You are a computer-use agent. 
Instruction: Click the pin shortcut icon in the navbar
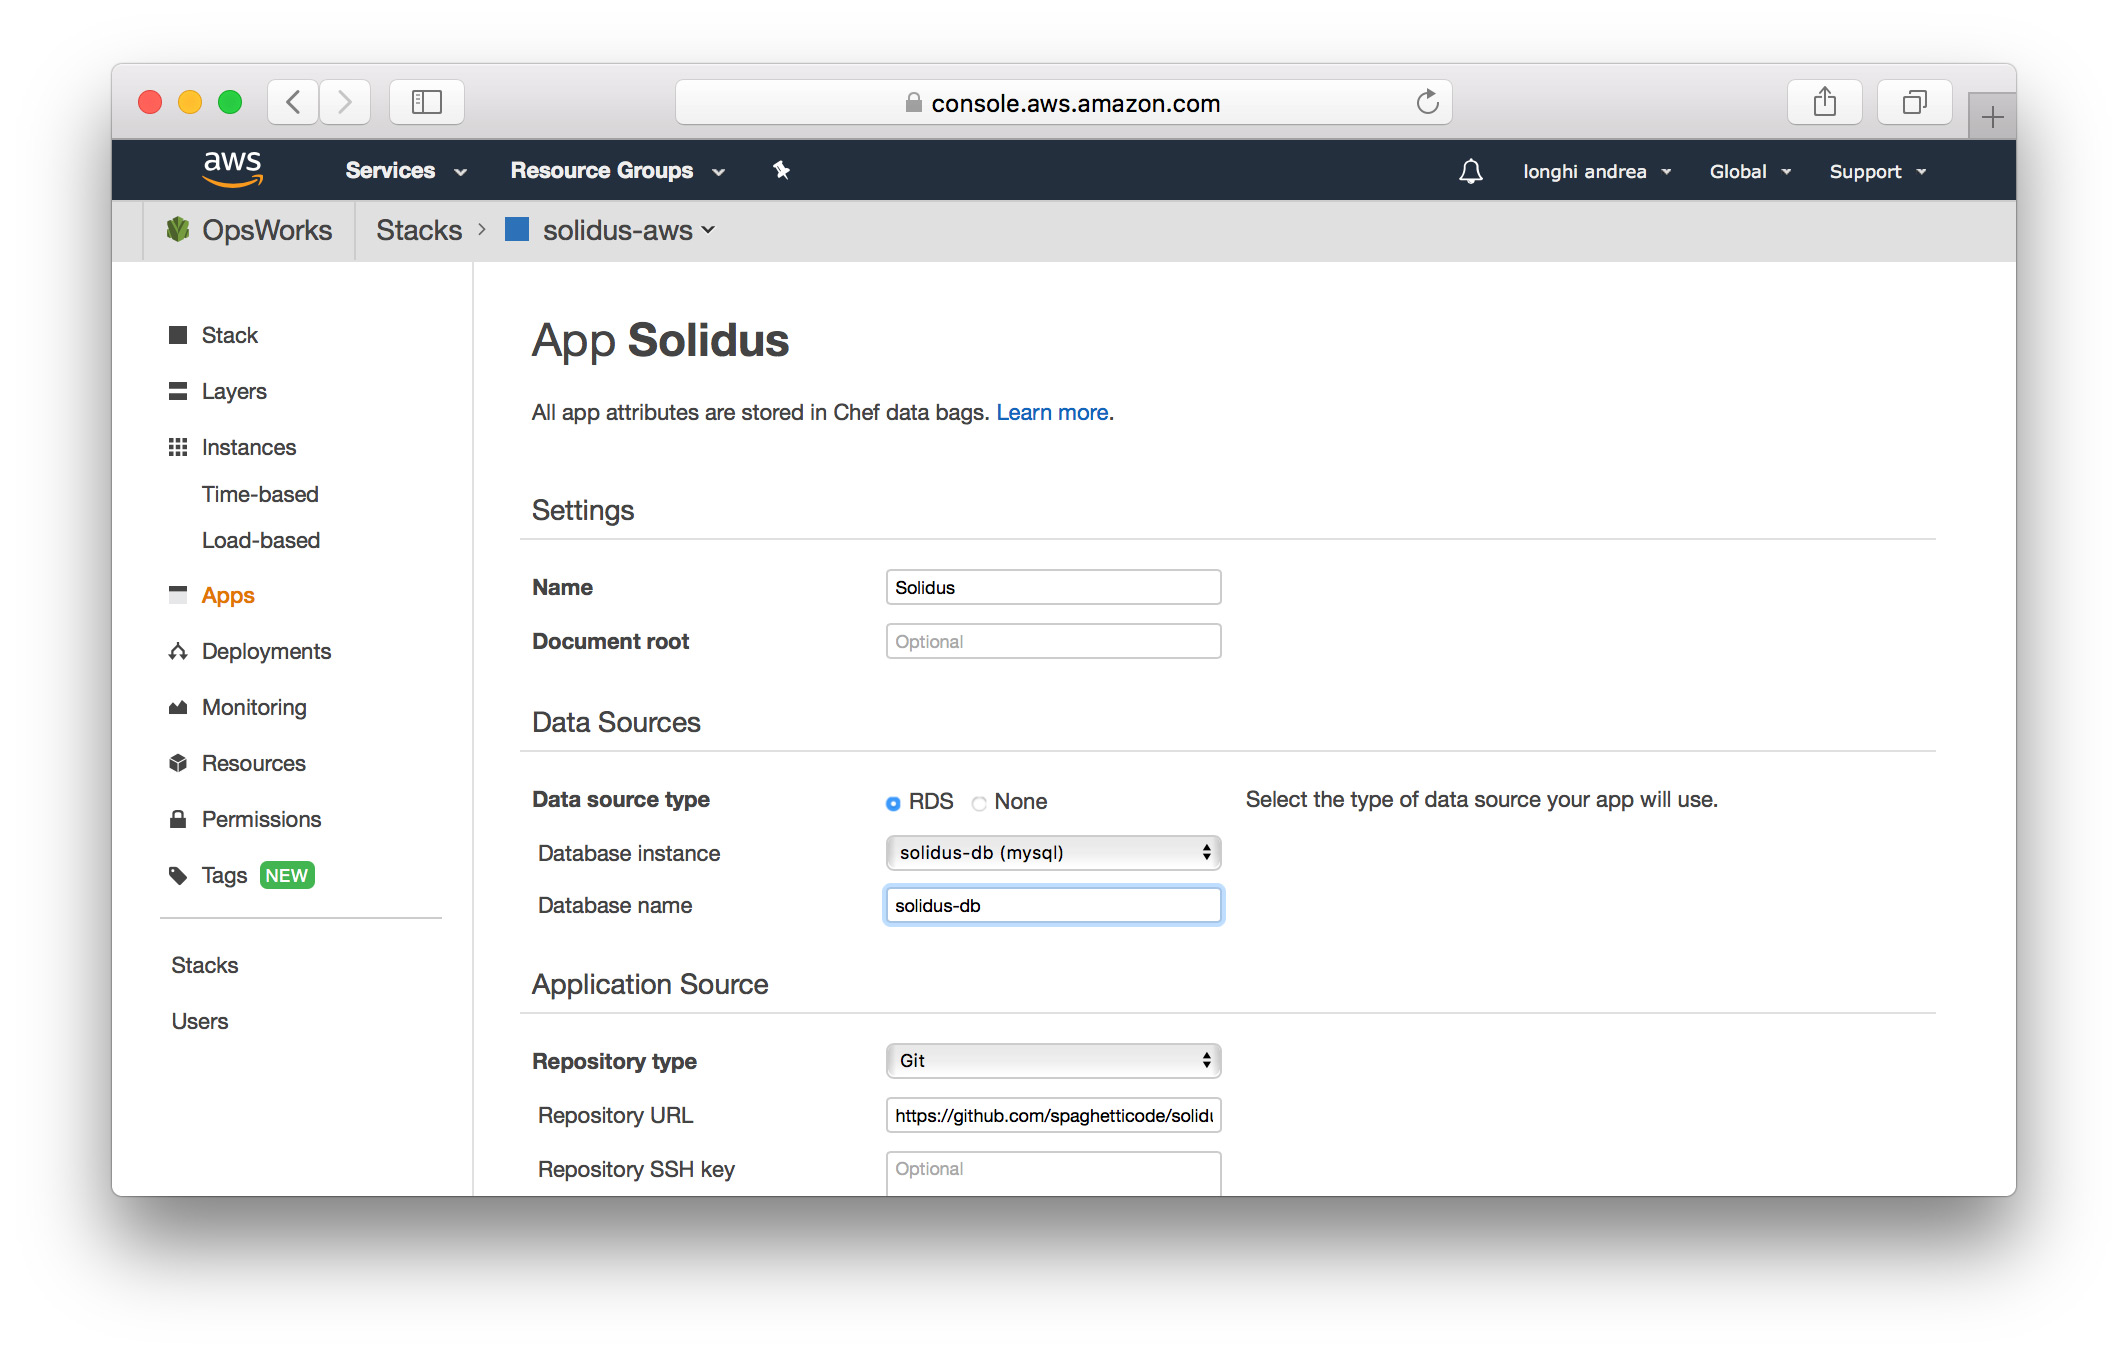(781, 170)
